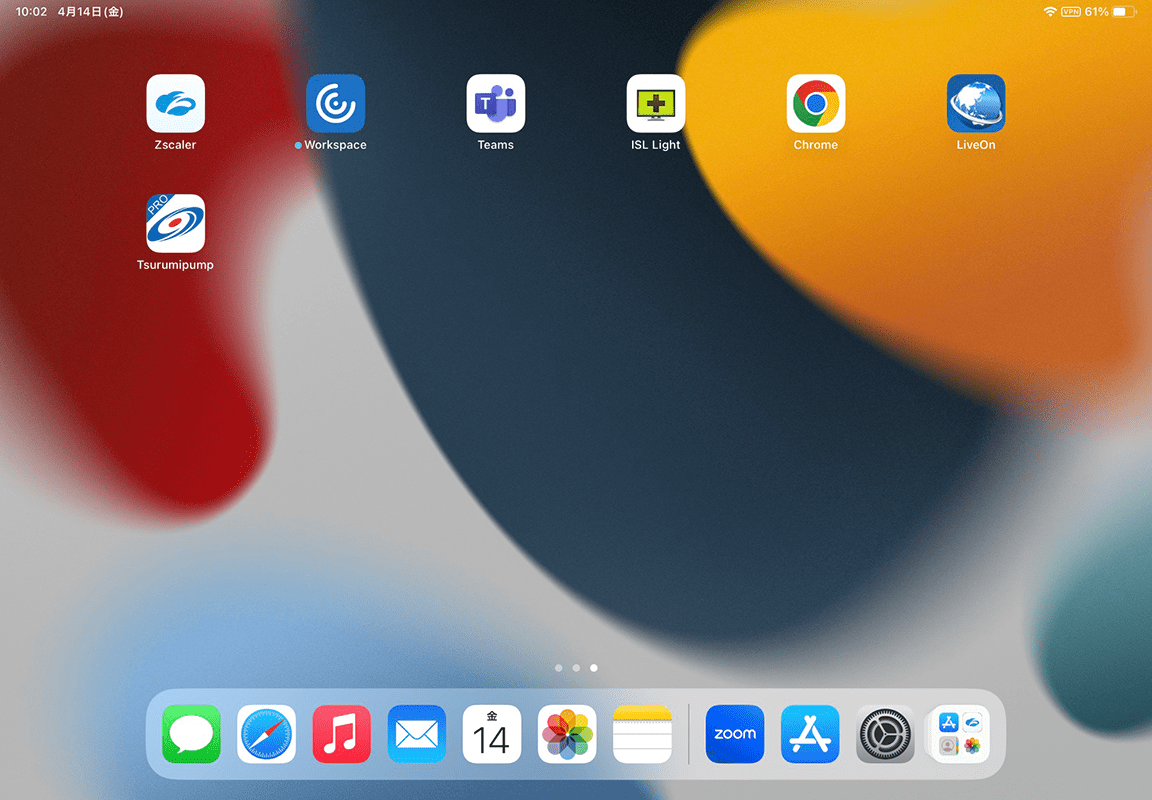The width and height of the screenshot is (1152, 800).
Task: Open Calendar showing 14 in dock
Action: click(x=492, y=734)
